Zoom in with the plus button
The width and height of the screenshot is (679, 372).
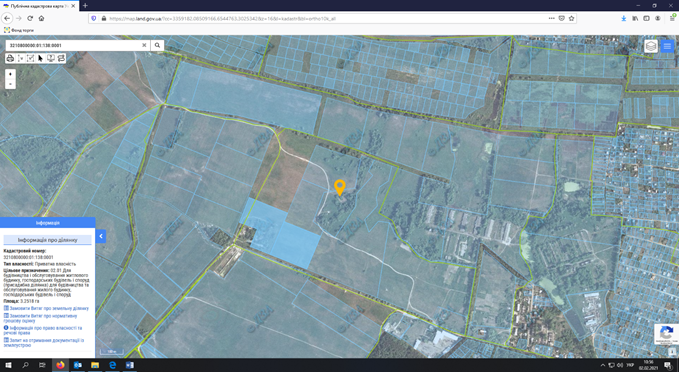click(x=10, y=74)
